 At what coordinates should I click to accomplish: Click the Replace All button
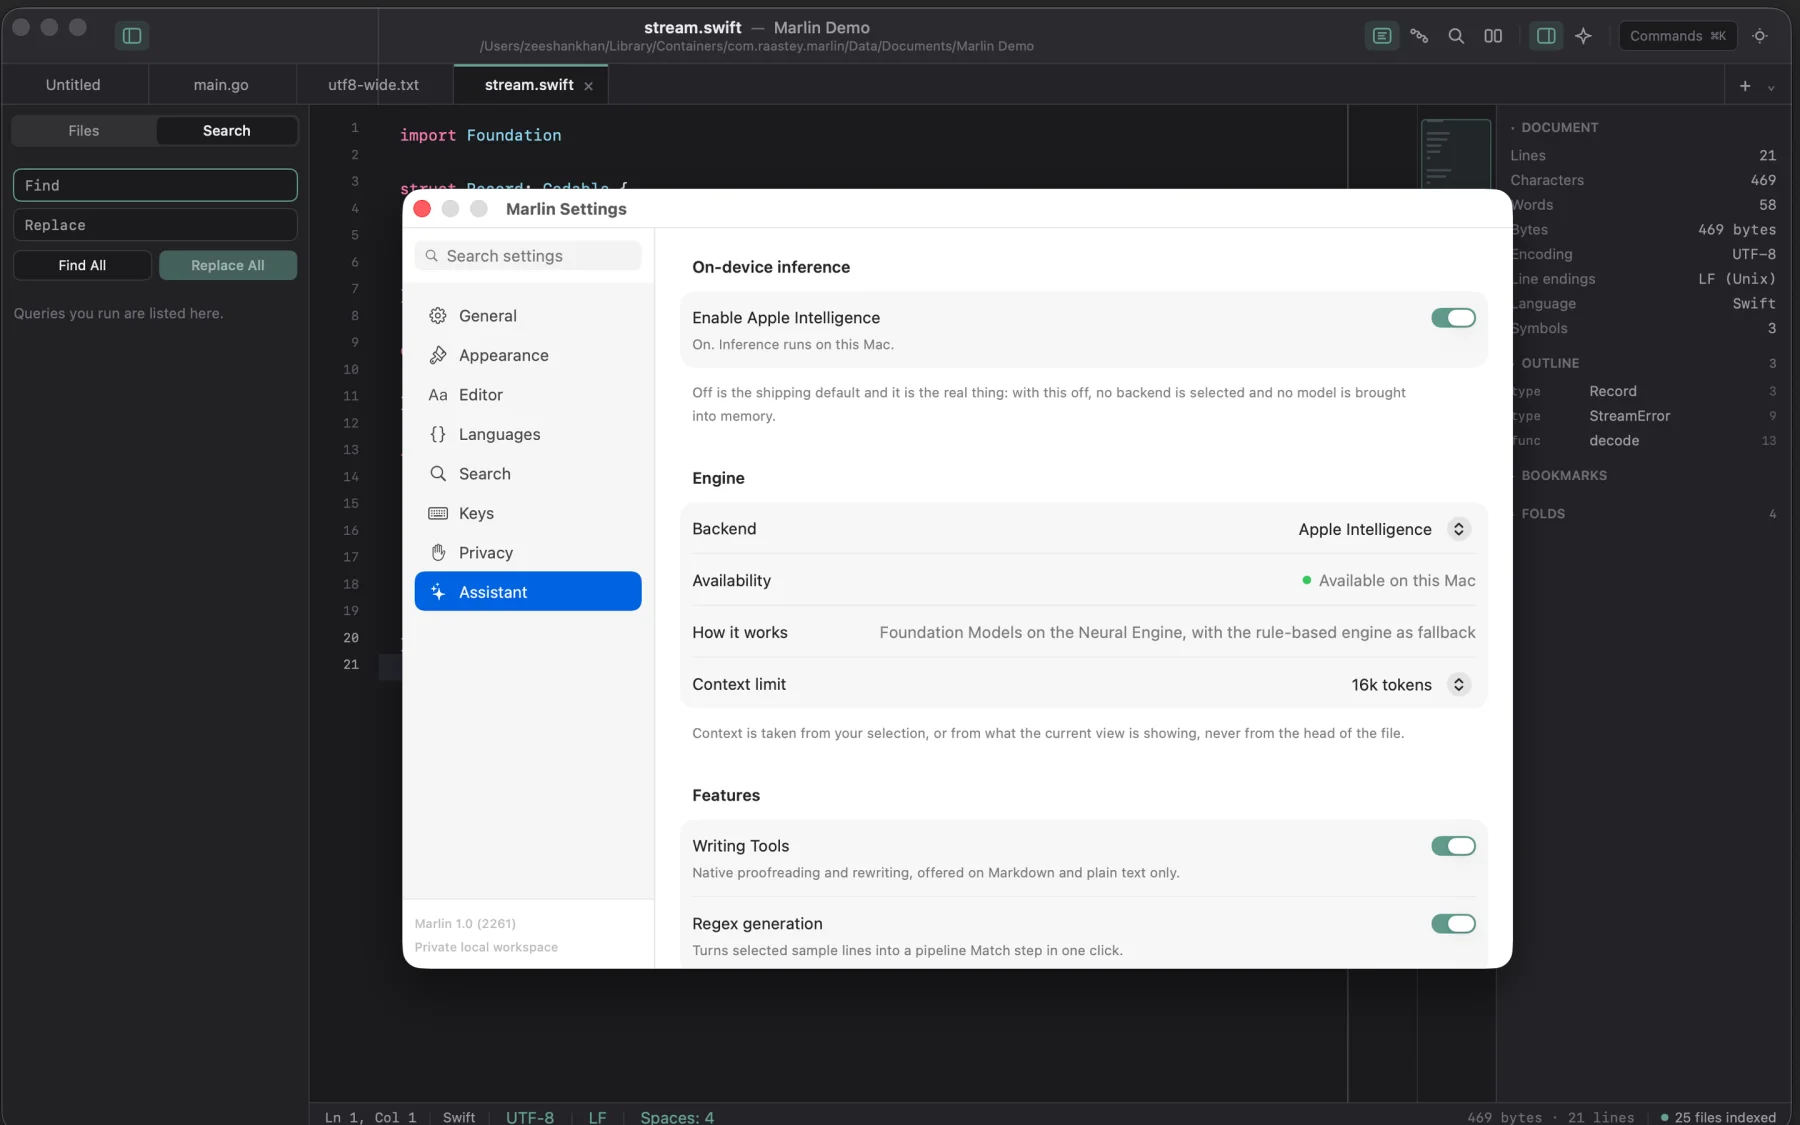(228, 265)
